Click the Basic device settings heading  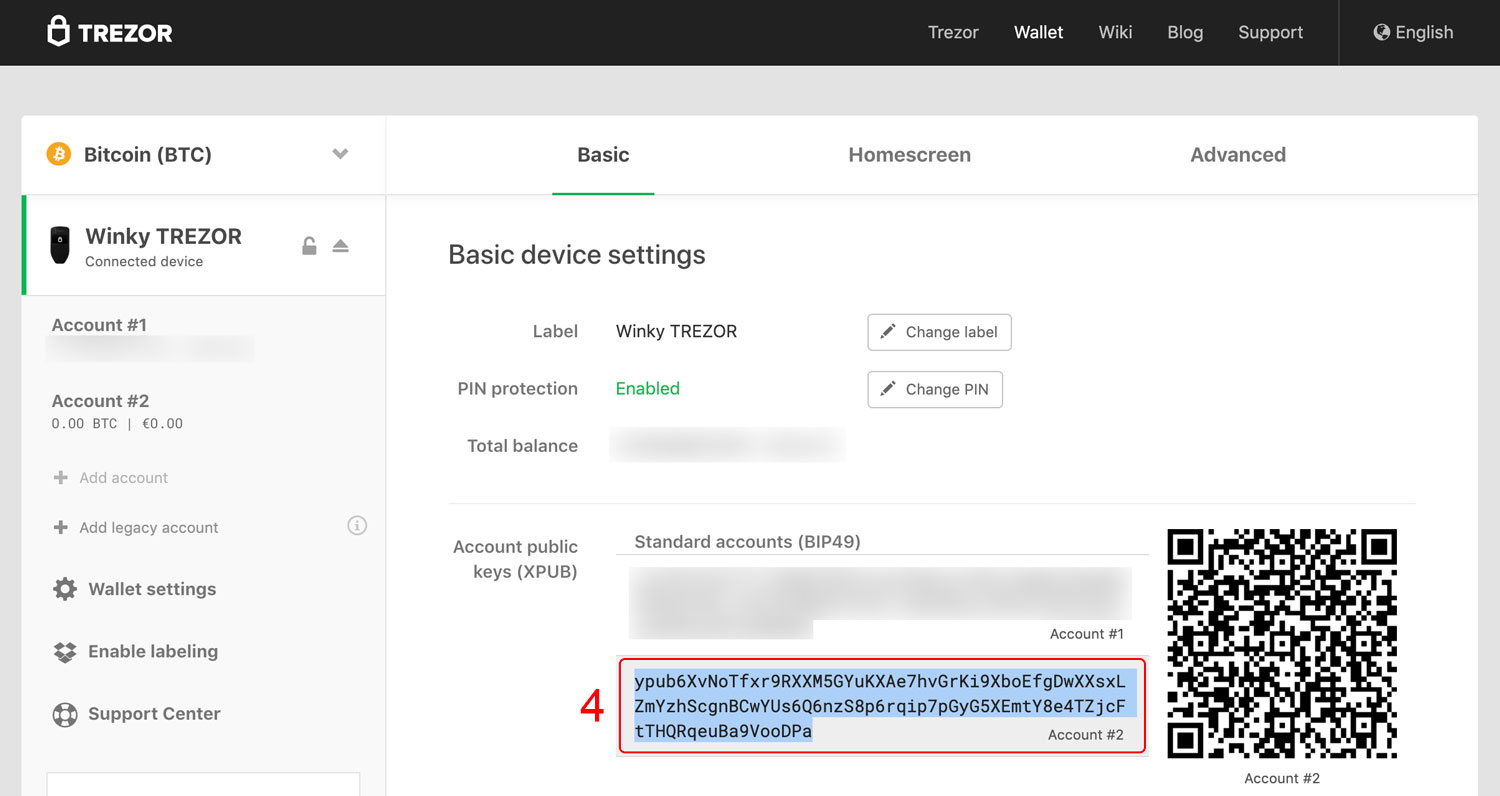pyautogui.click(x=576, y=255)
